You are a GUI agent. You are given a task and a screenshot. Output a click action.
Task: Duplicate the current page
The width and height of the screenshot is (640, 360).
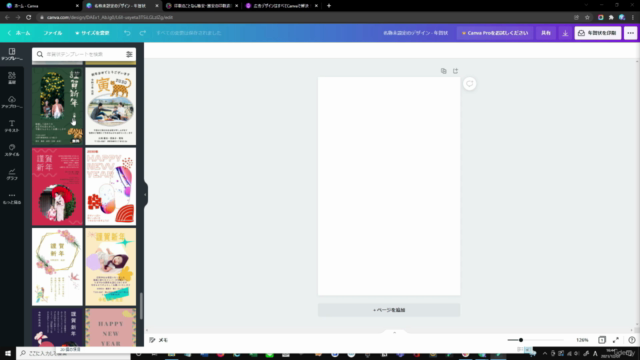pyautogui.click(x=444, y=71)
